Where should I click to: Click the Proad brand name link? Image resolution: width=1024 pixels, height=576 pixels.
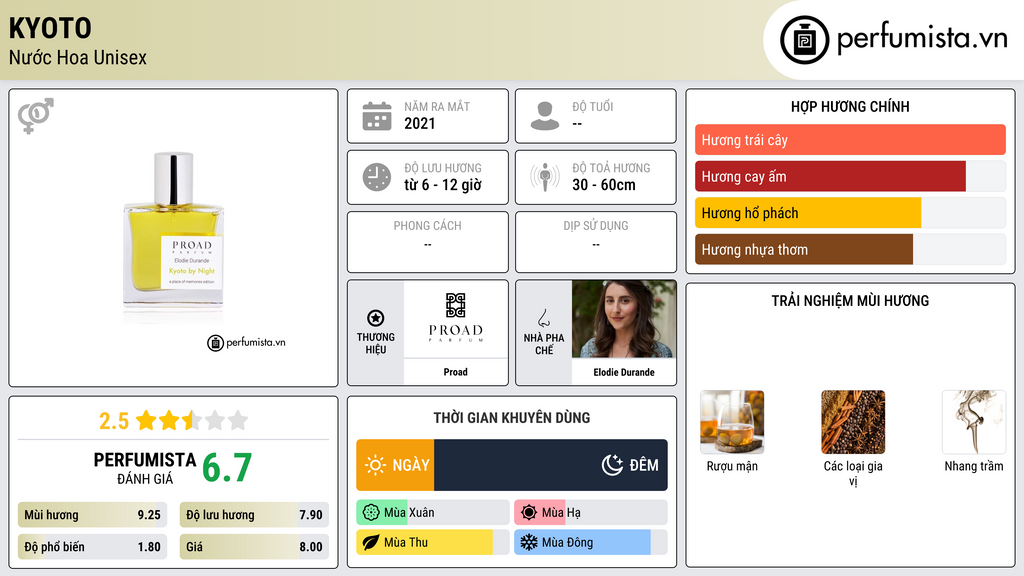[455, 372]
